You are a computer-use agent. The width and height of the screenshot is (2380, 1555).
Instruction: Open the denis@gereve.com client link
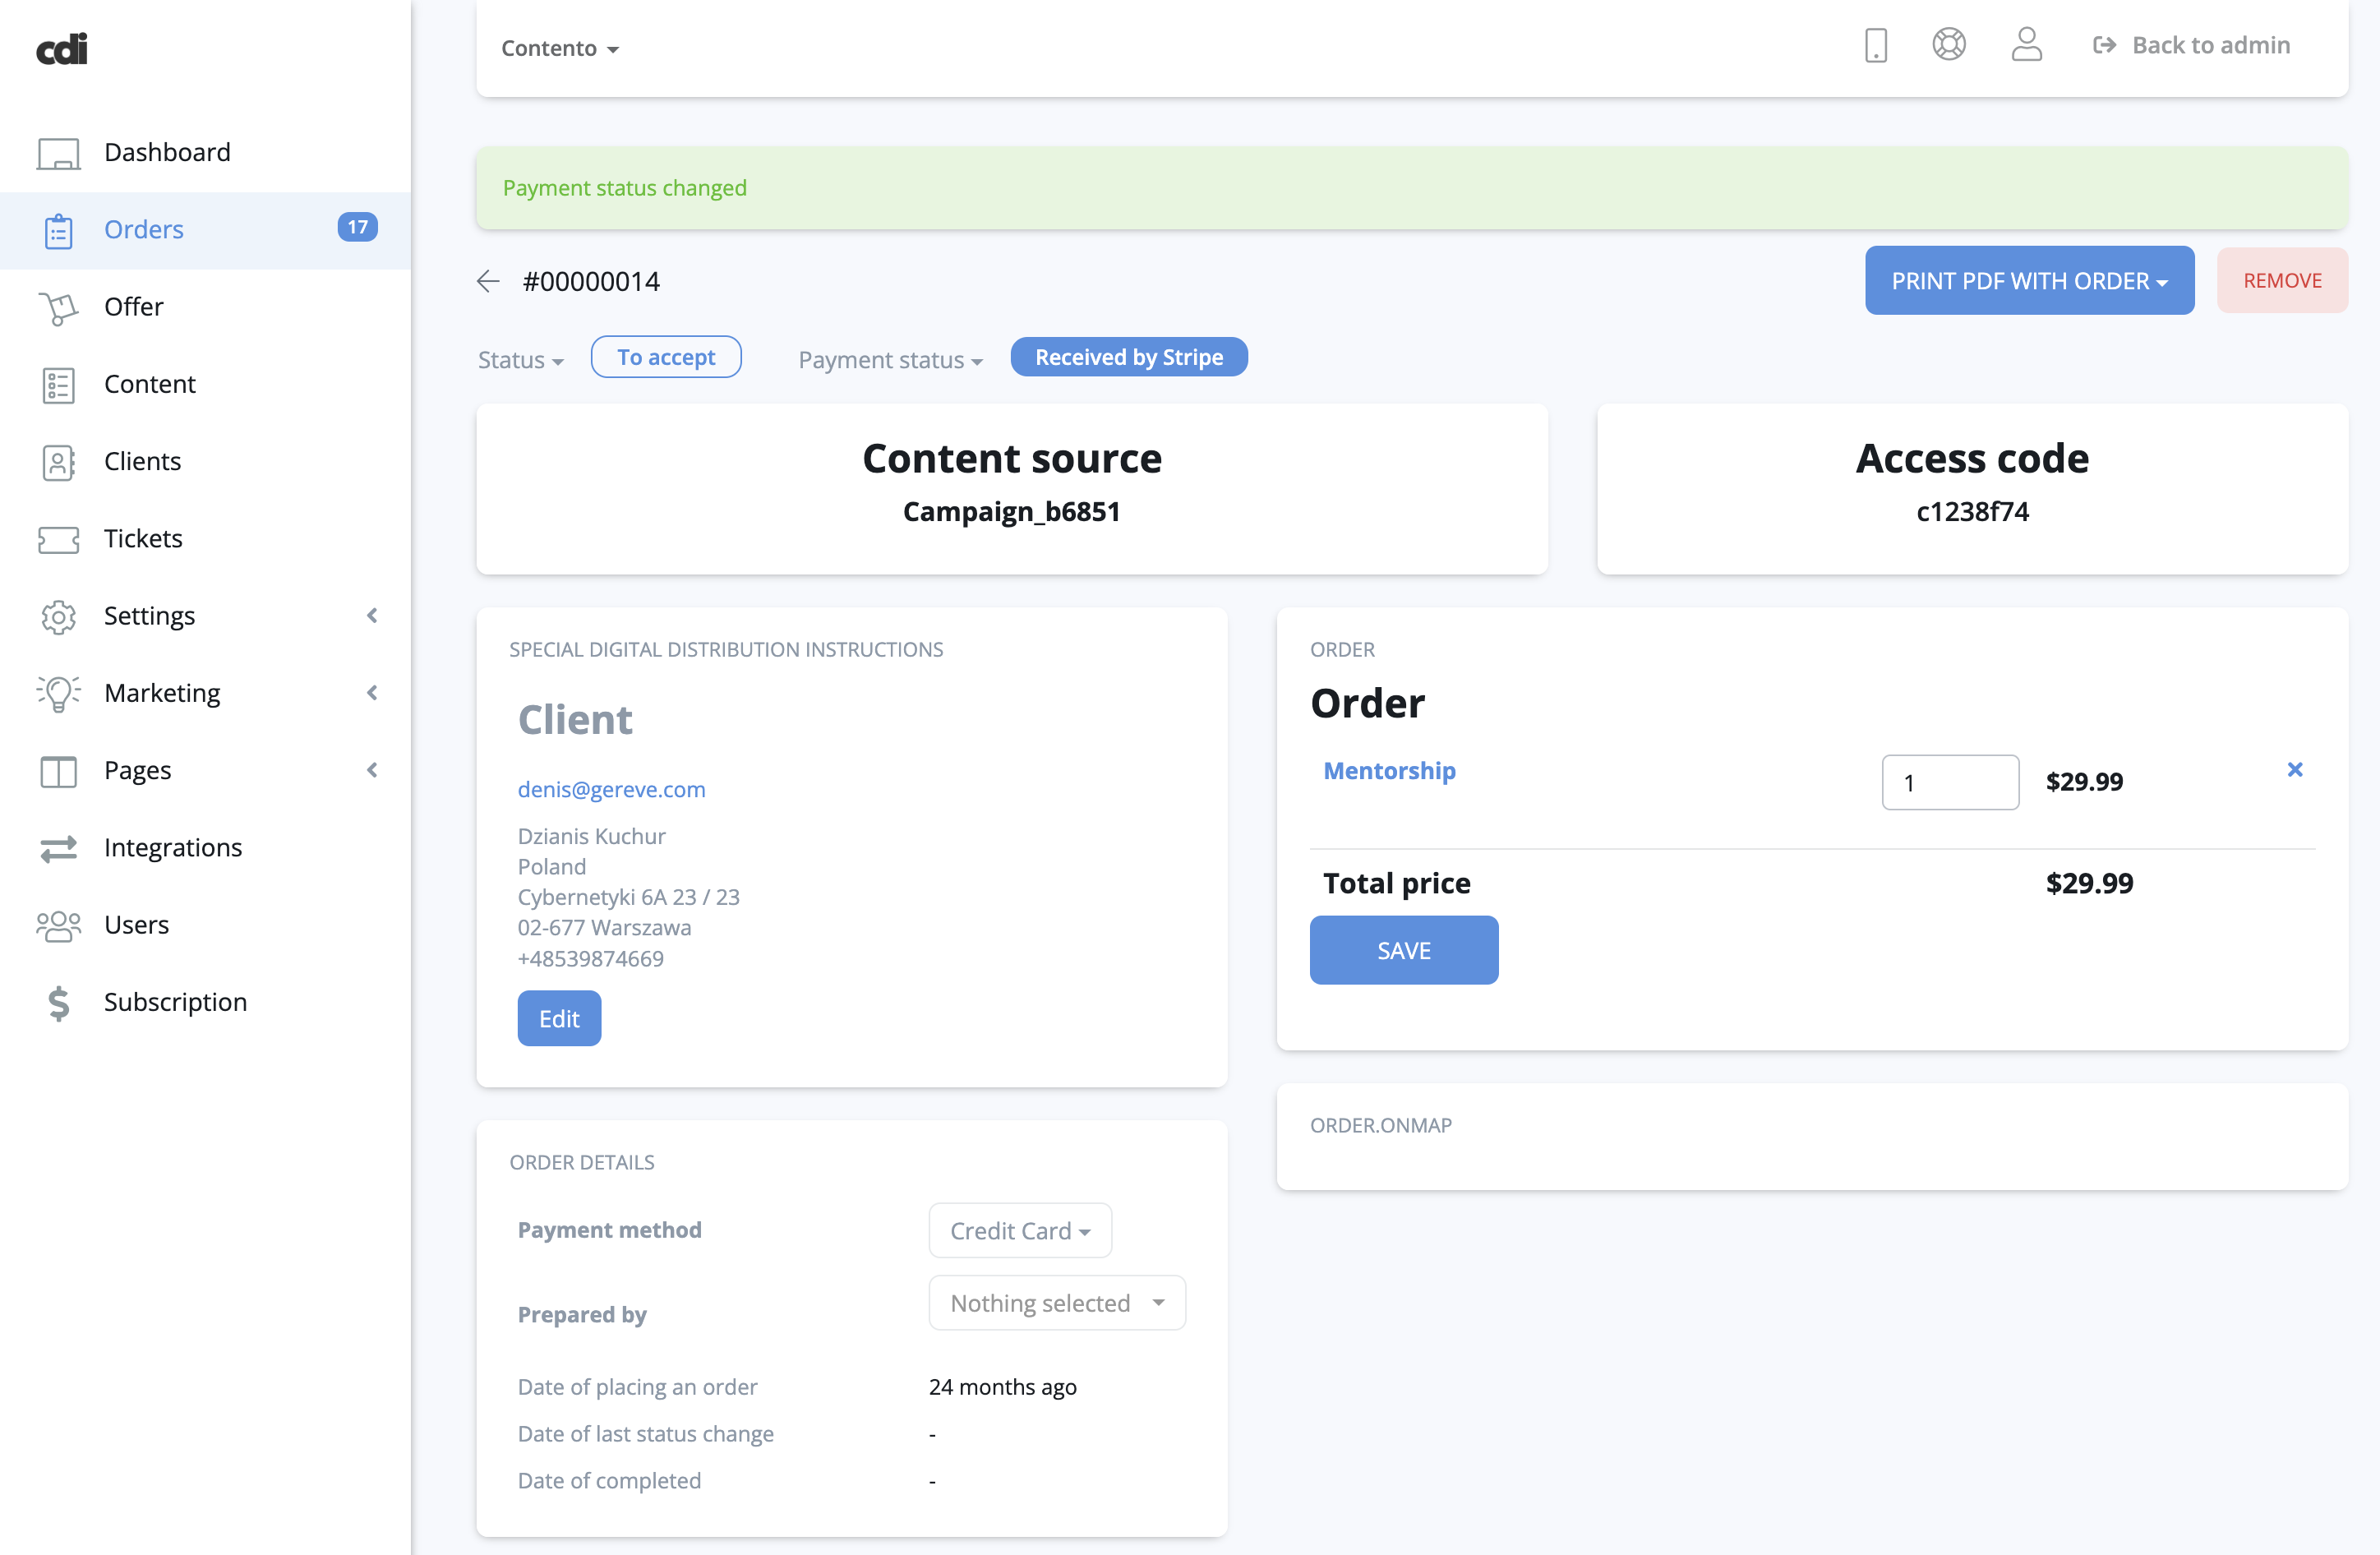pyautogui.click(x=611, y=789)
